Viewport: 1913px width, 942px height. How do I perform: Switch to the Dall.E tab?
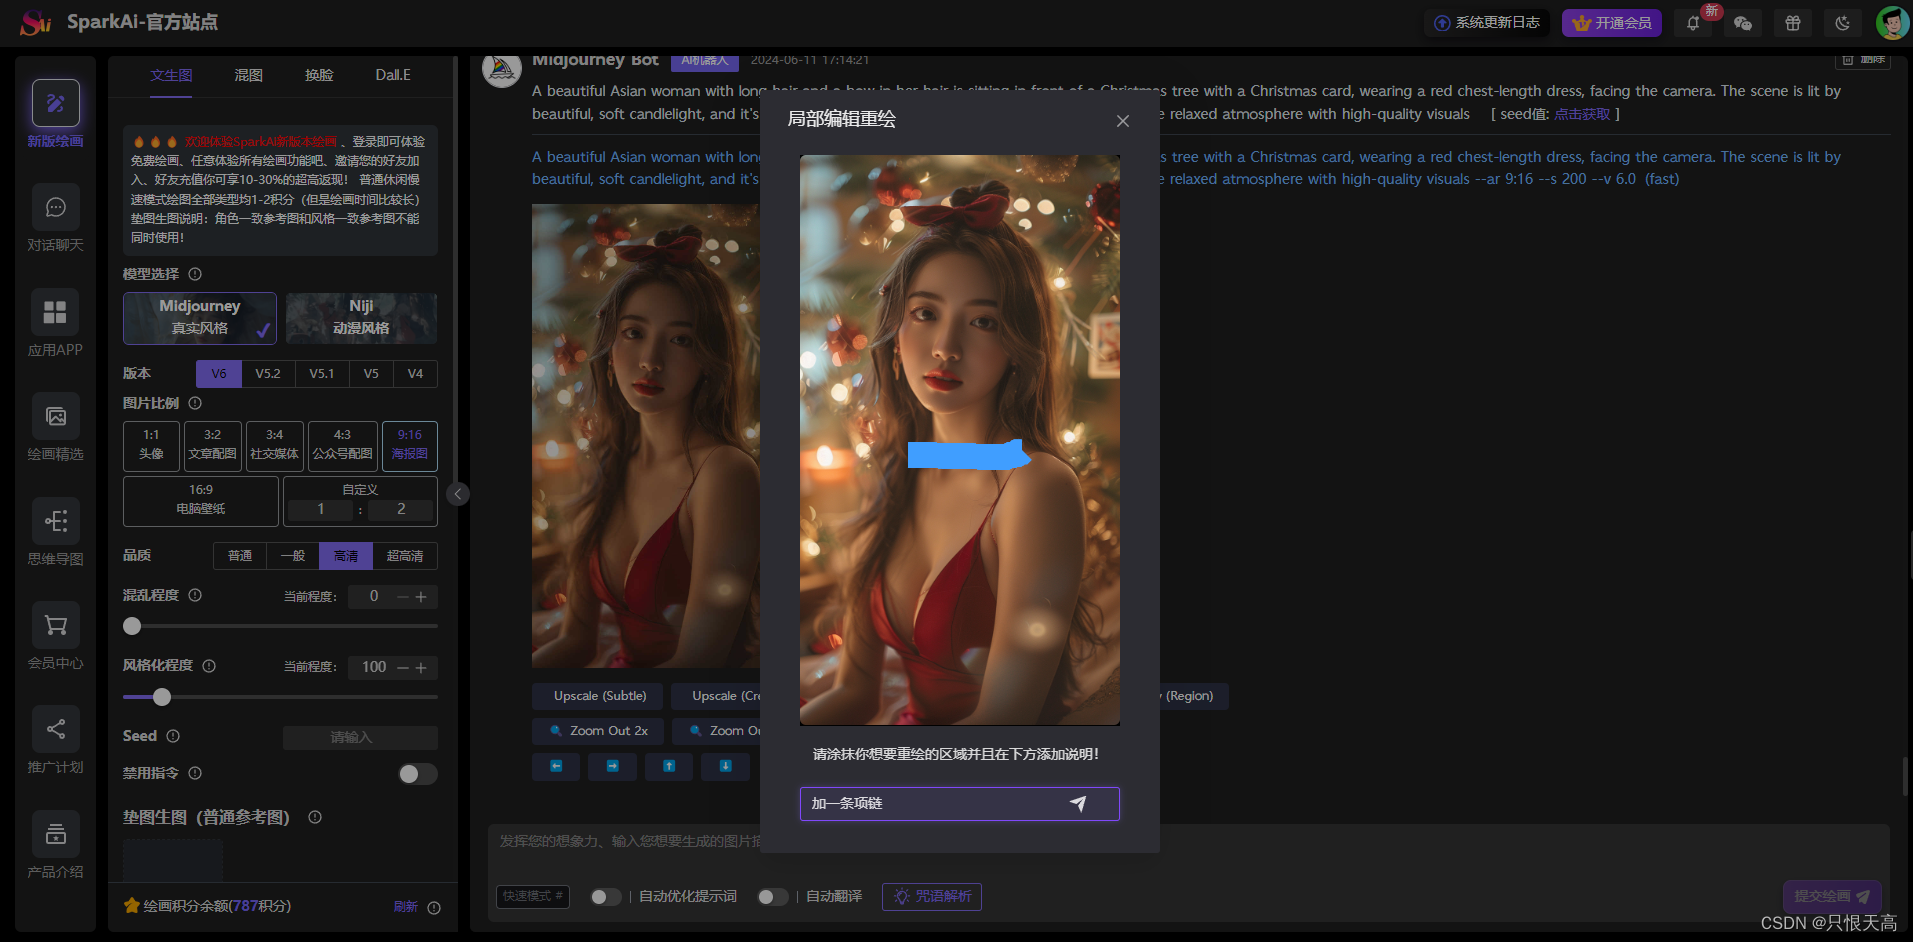pos(393,75)
